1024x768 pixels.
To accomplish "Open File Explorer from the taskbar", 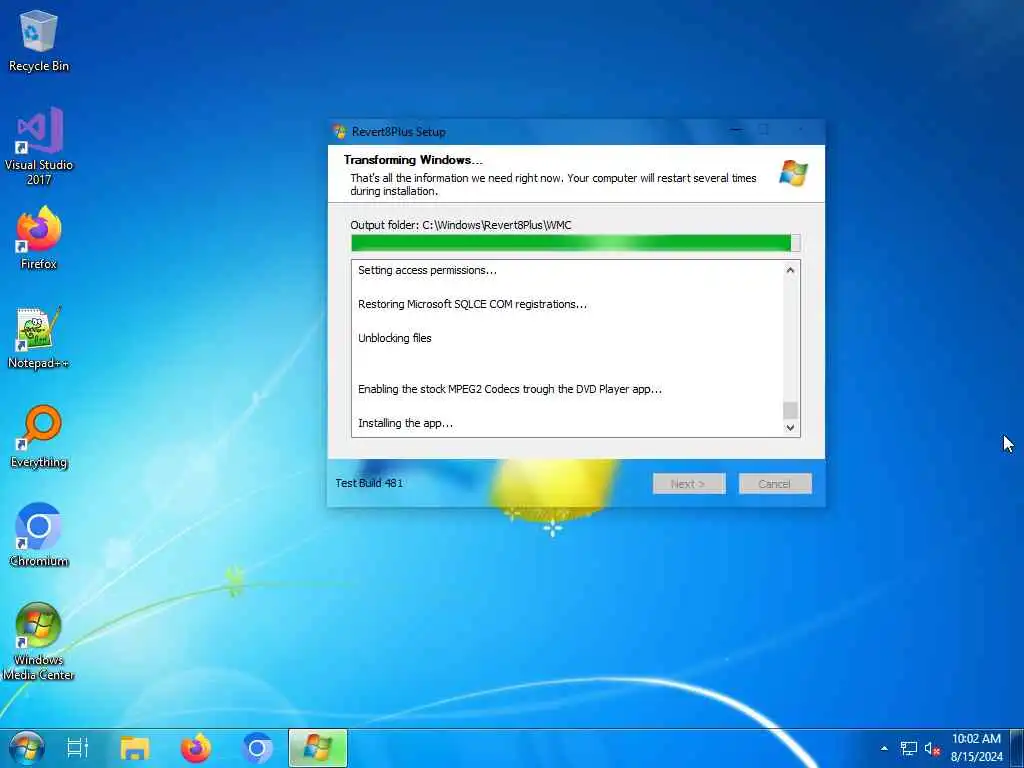I will pos(135,748).
